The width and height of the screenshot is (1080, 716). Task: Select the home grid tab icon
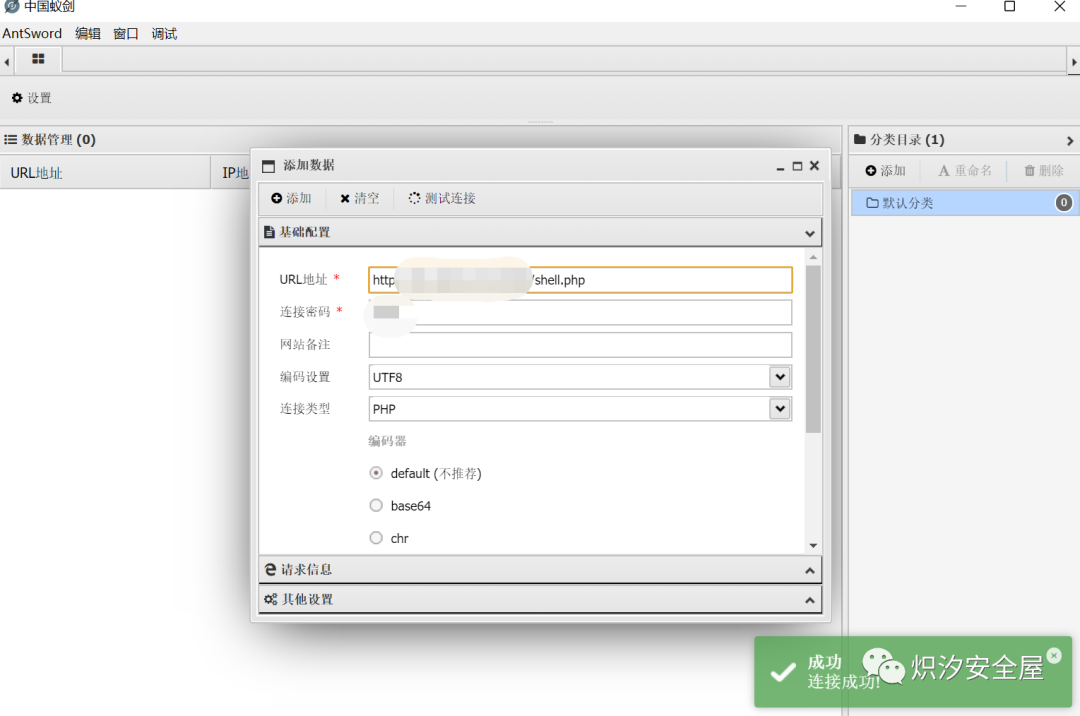[x=39, y=59]
